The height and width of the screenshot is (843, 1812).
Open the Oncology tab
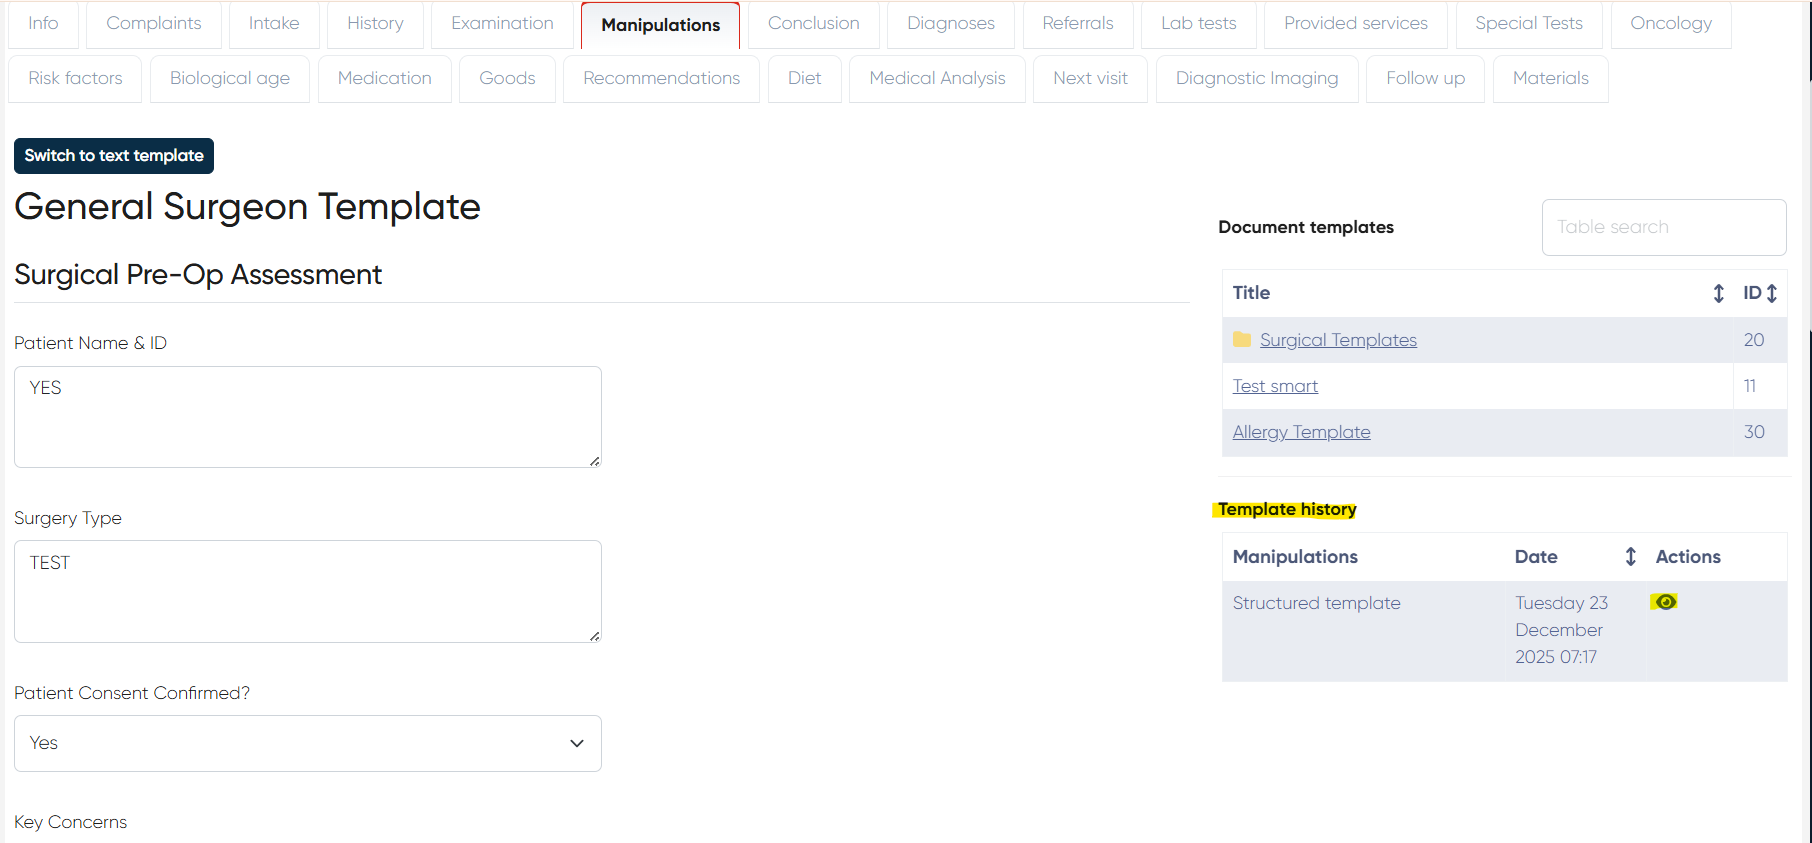[x=1670, y=24]
